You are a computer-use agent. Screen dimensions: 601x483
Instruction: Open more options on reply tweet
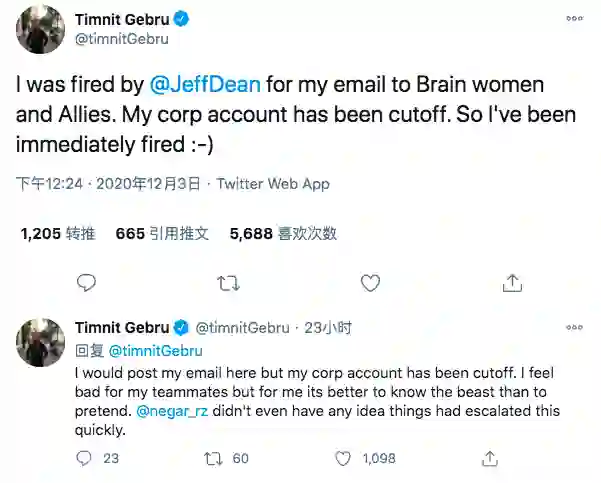click(574, 328)
